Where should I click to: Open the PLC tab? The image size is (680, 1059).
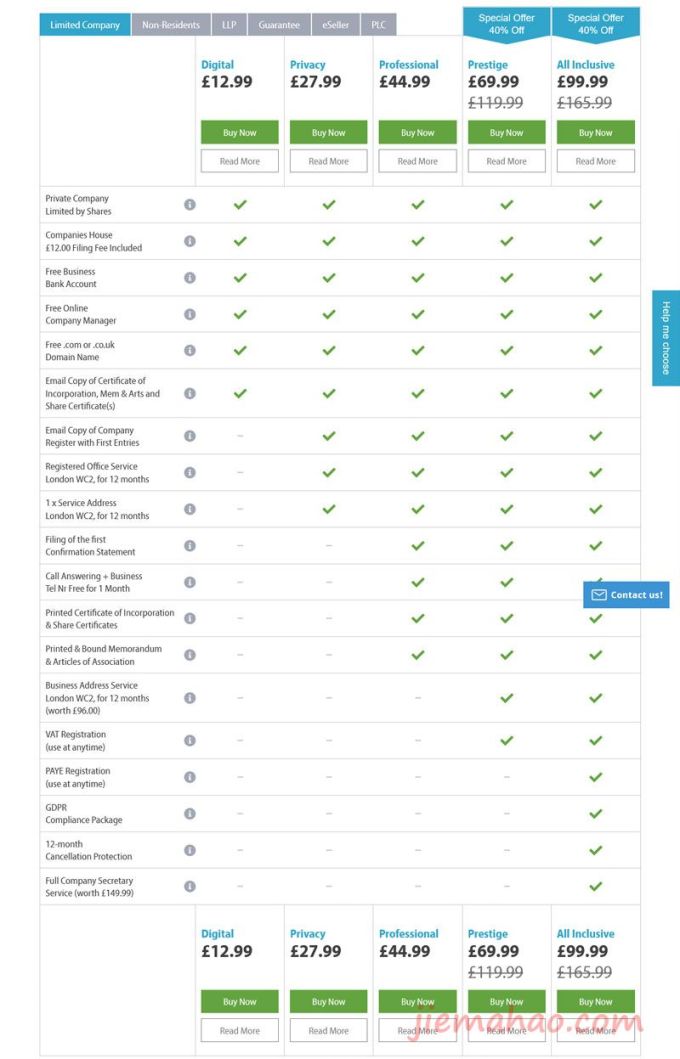[x=379, y=25]
